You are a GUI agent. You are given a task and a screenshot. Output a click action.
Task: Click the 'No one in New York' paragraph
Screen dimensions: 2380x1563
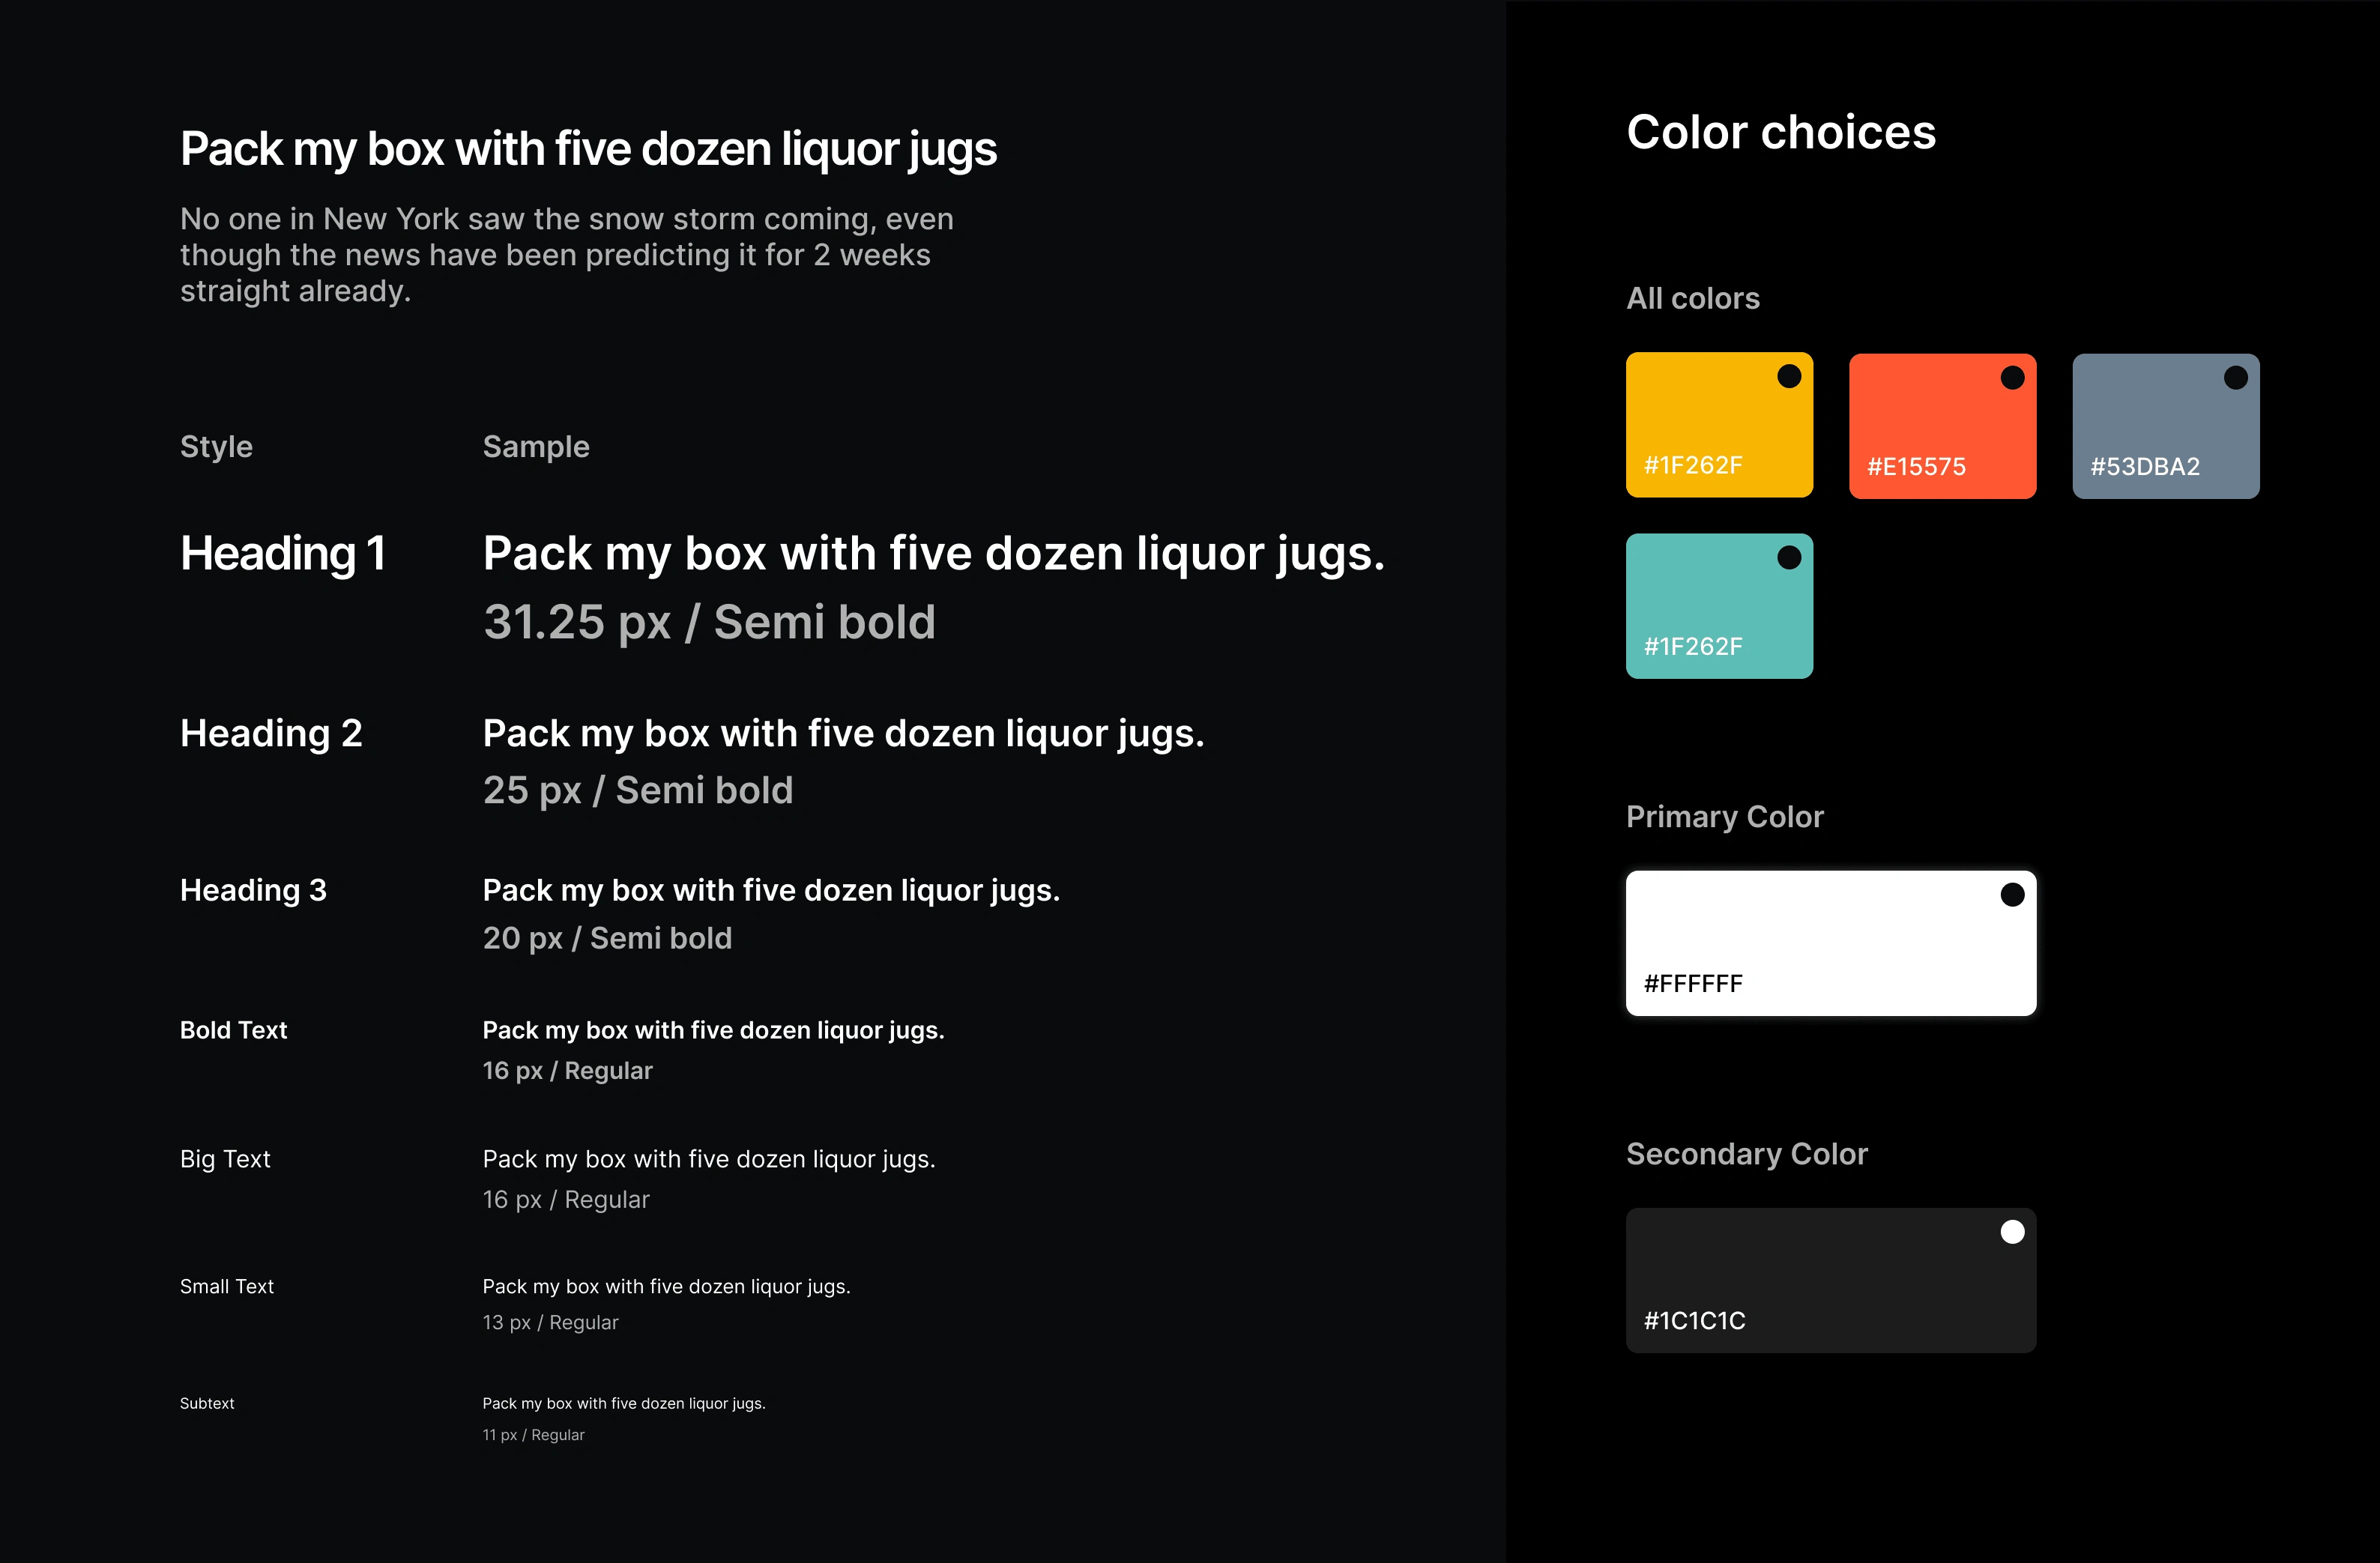[567, 255]
